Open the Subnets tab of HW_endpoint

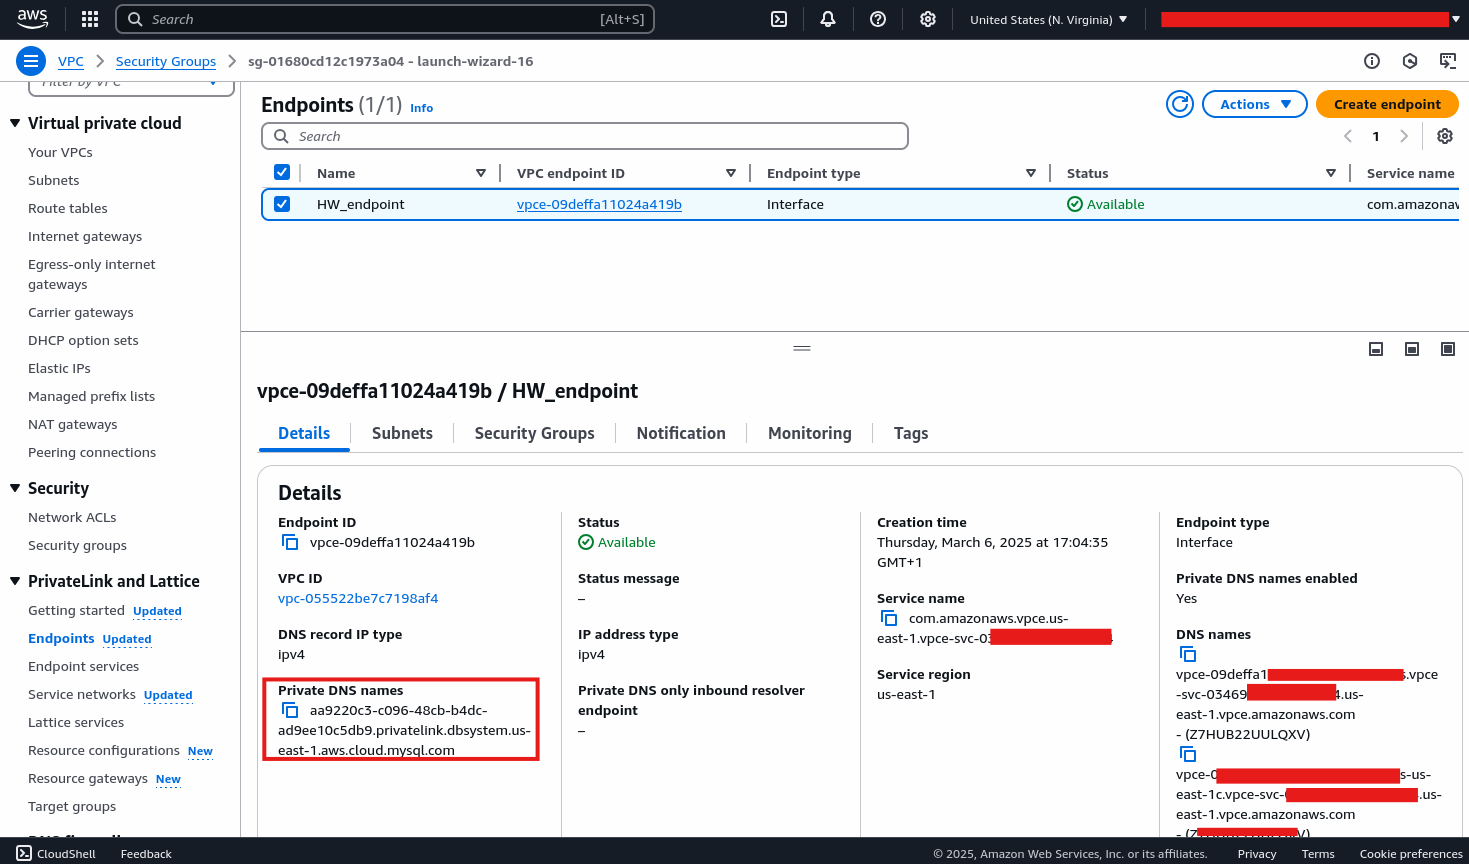[x=402, y=433]
